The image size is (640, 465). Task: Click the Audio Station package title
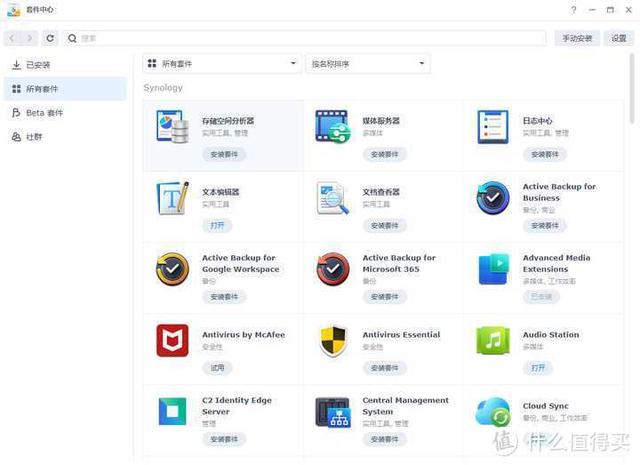tap(551, 335)
